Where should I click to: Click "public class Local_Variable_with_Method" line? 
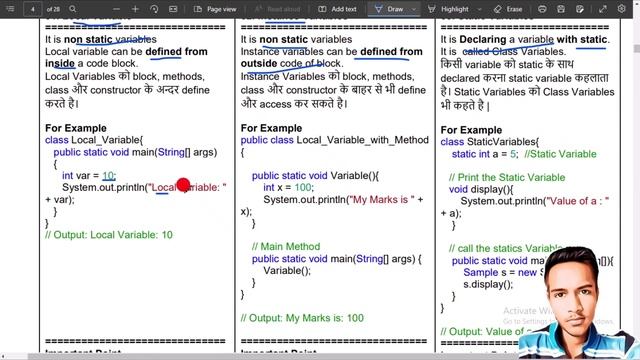[335, 140]
